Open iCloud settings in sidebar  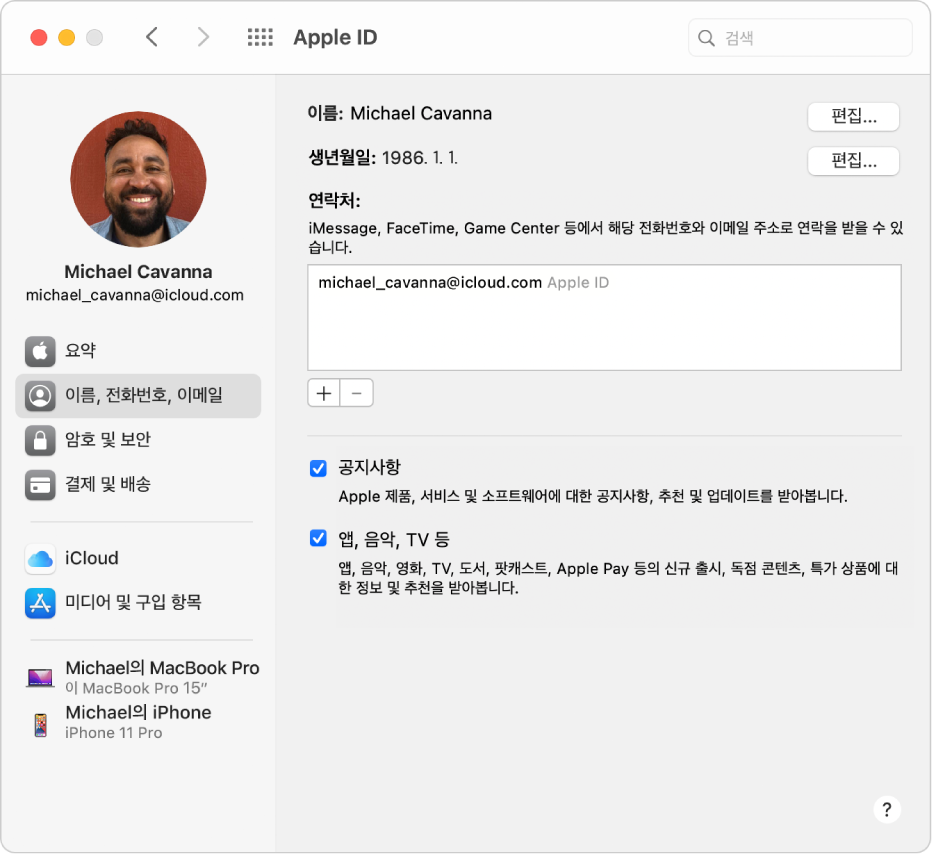tap(138, 559)
